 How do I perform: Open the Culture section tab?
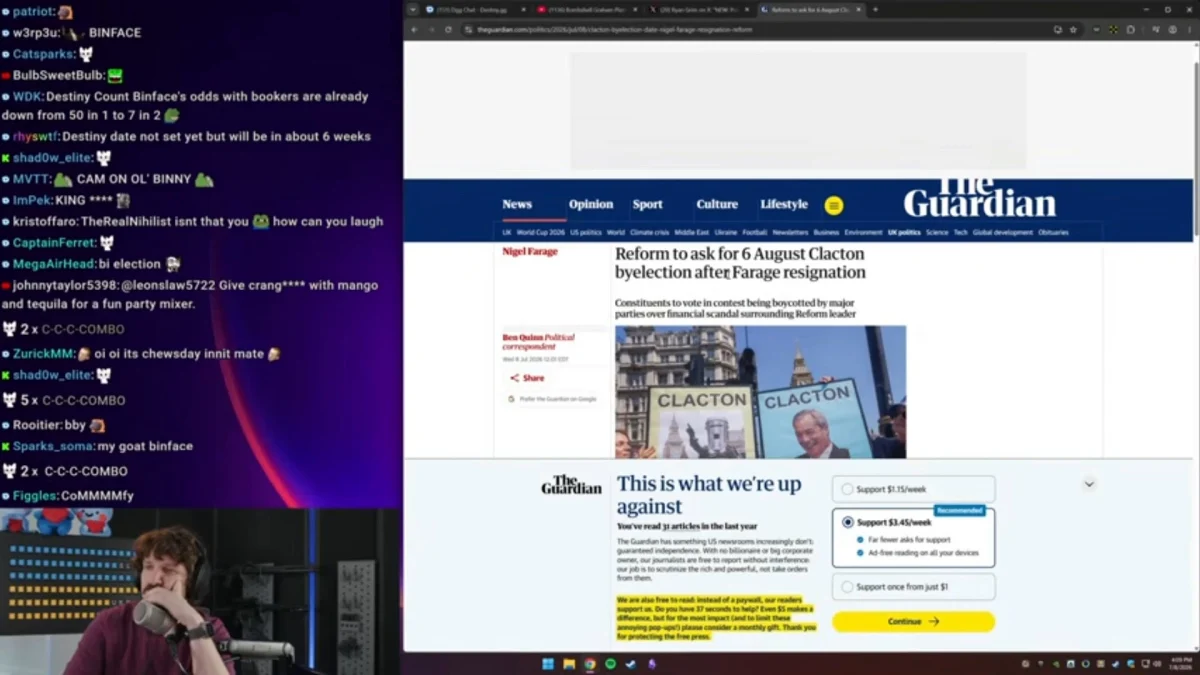717,204
